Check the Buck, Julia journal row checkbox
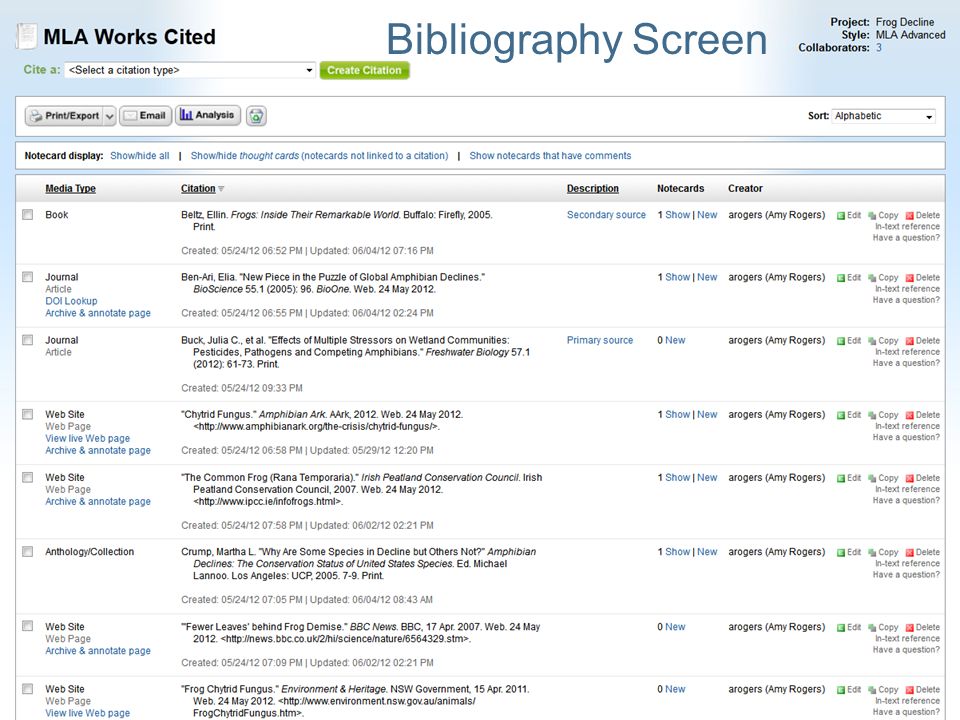 (28, 340)
